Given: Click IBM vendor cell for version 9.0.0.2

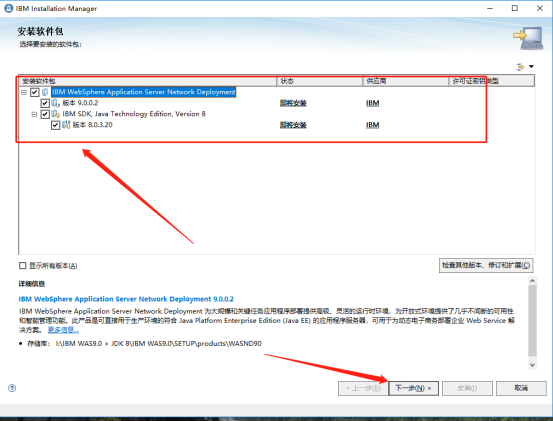Looking at the screenshot, I should tap(372, 103).
